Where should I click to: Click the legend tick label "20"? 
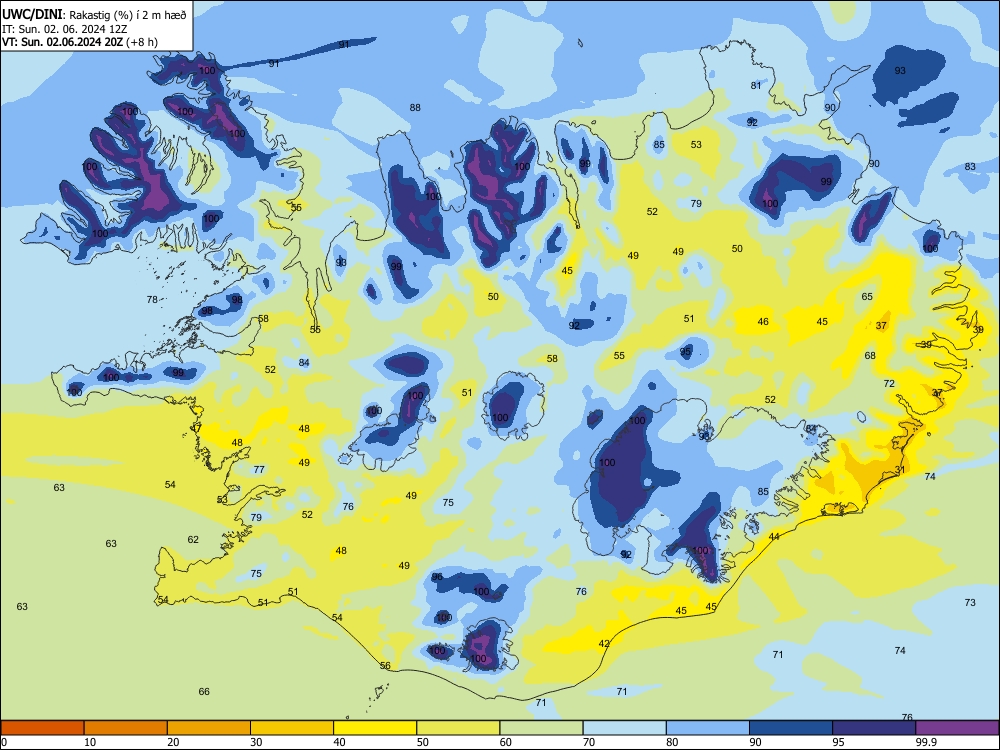point(173,742)
